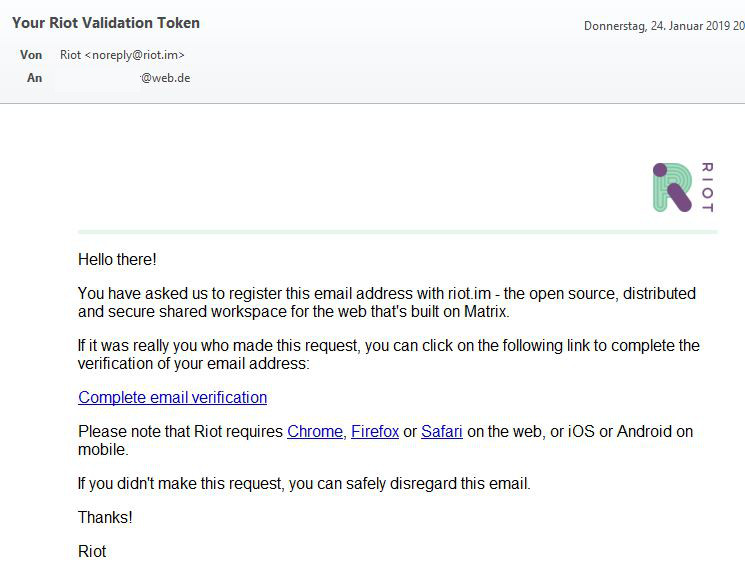Click the Hello there! greeting text
The width and height of the screenshot is (745, 573).
click(x=117, y=259)
